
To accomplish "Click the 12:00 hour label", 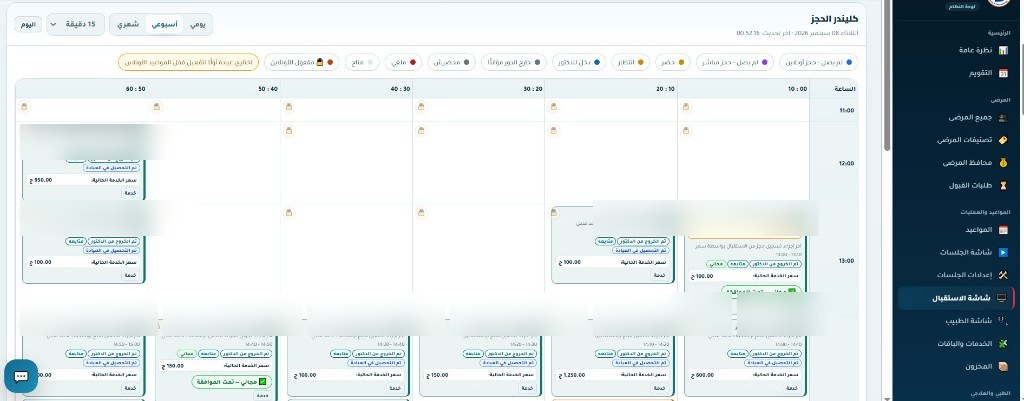I will pos(847,163).
